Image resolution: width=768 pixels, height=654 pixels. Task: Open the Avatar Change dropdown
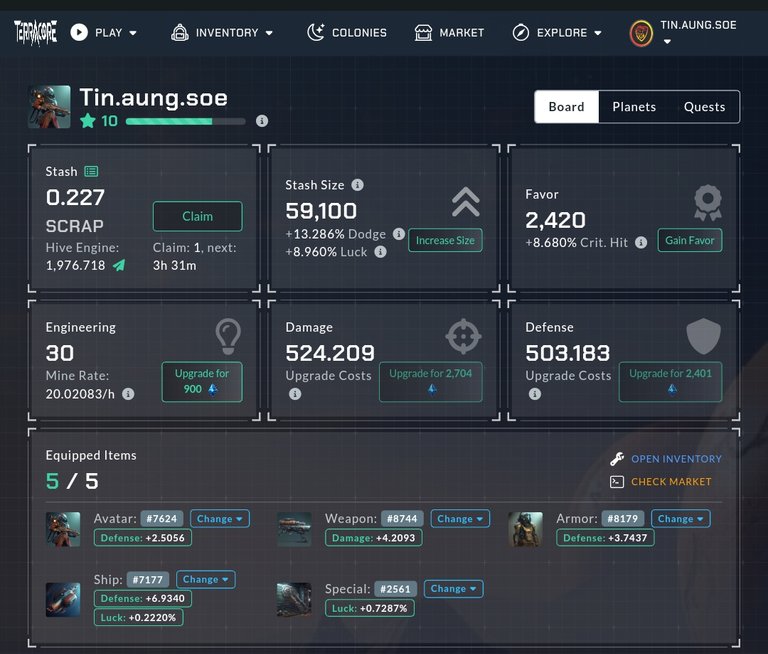[x=219, y=519]
